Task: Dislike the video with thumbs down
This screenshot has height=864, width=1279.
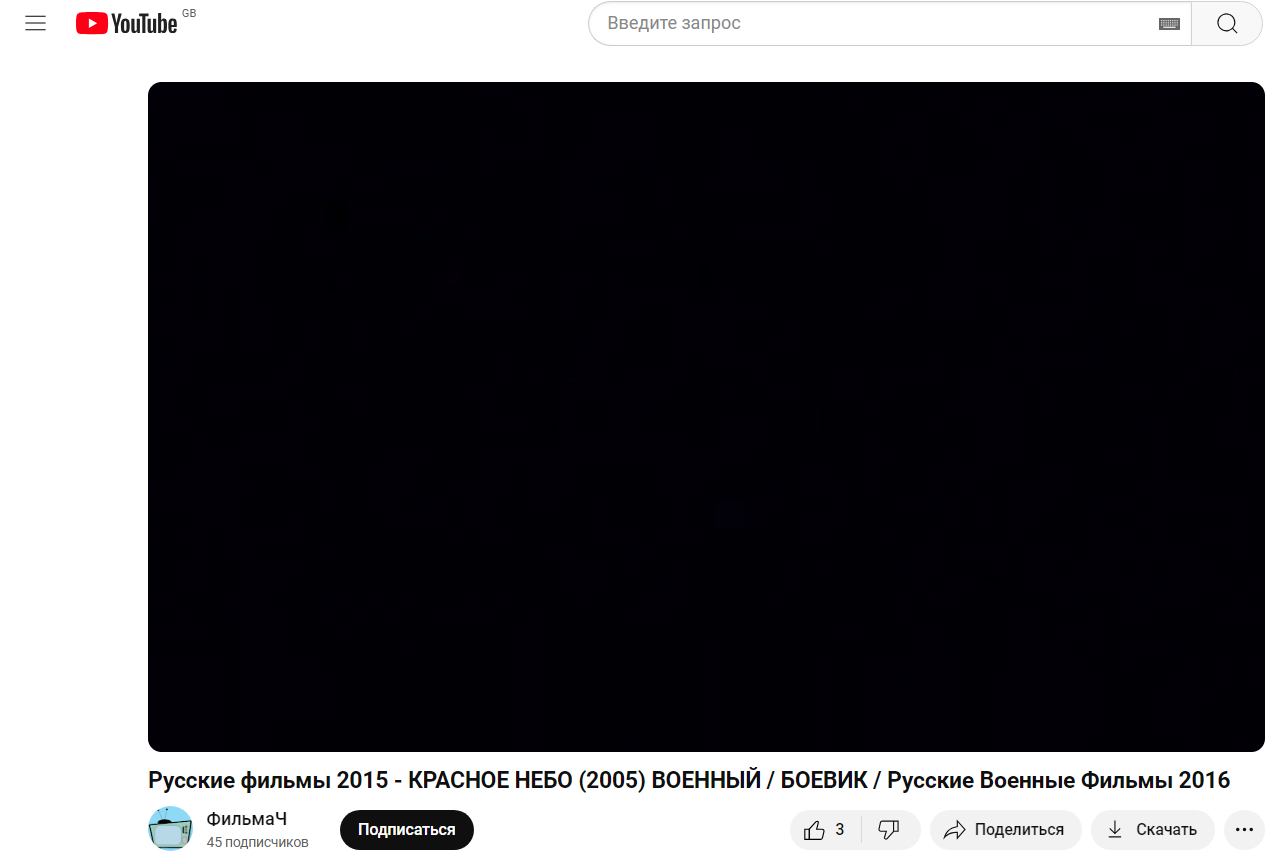Action: coord(889,830)
